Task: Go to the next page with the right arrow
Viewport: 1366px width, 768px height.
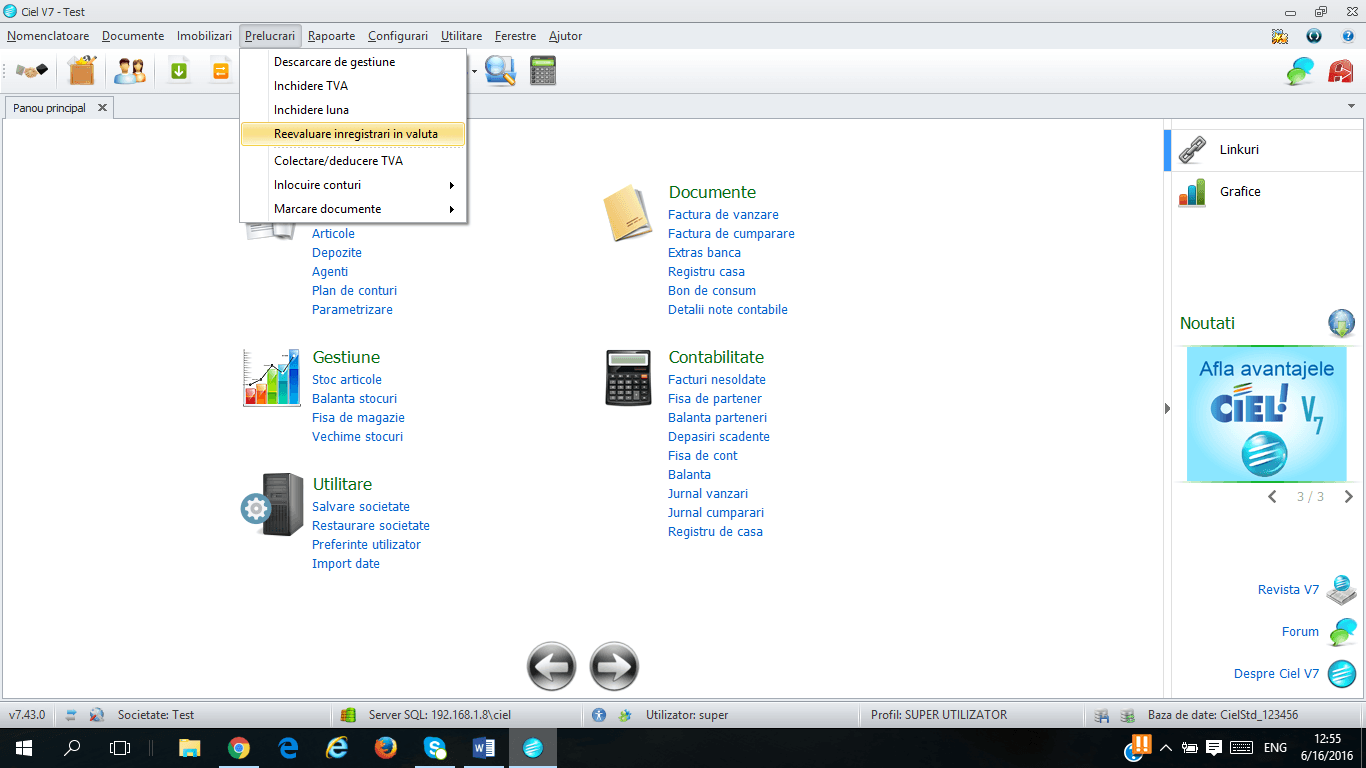Action: pyautogui.click(x=614, y=666)
